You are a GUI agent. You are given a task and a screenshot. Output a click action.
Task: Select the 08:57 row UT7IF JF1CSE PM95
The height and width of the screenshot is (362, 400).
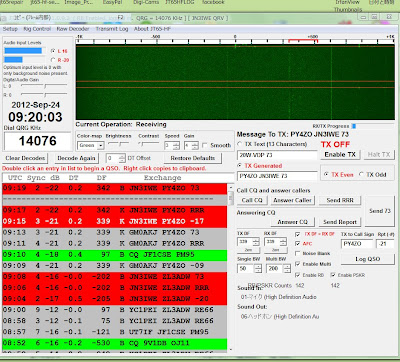115,332
